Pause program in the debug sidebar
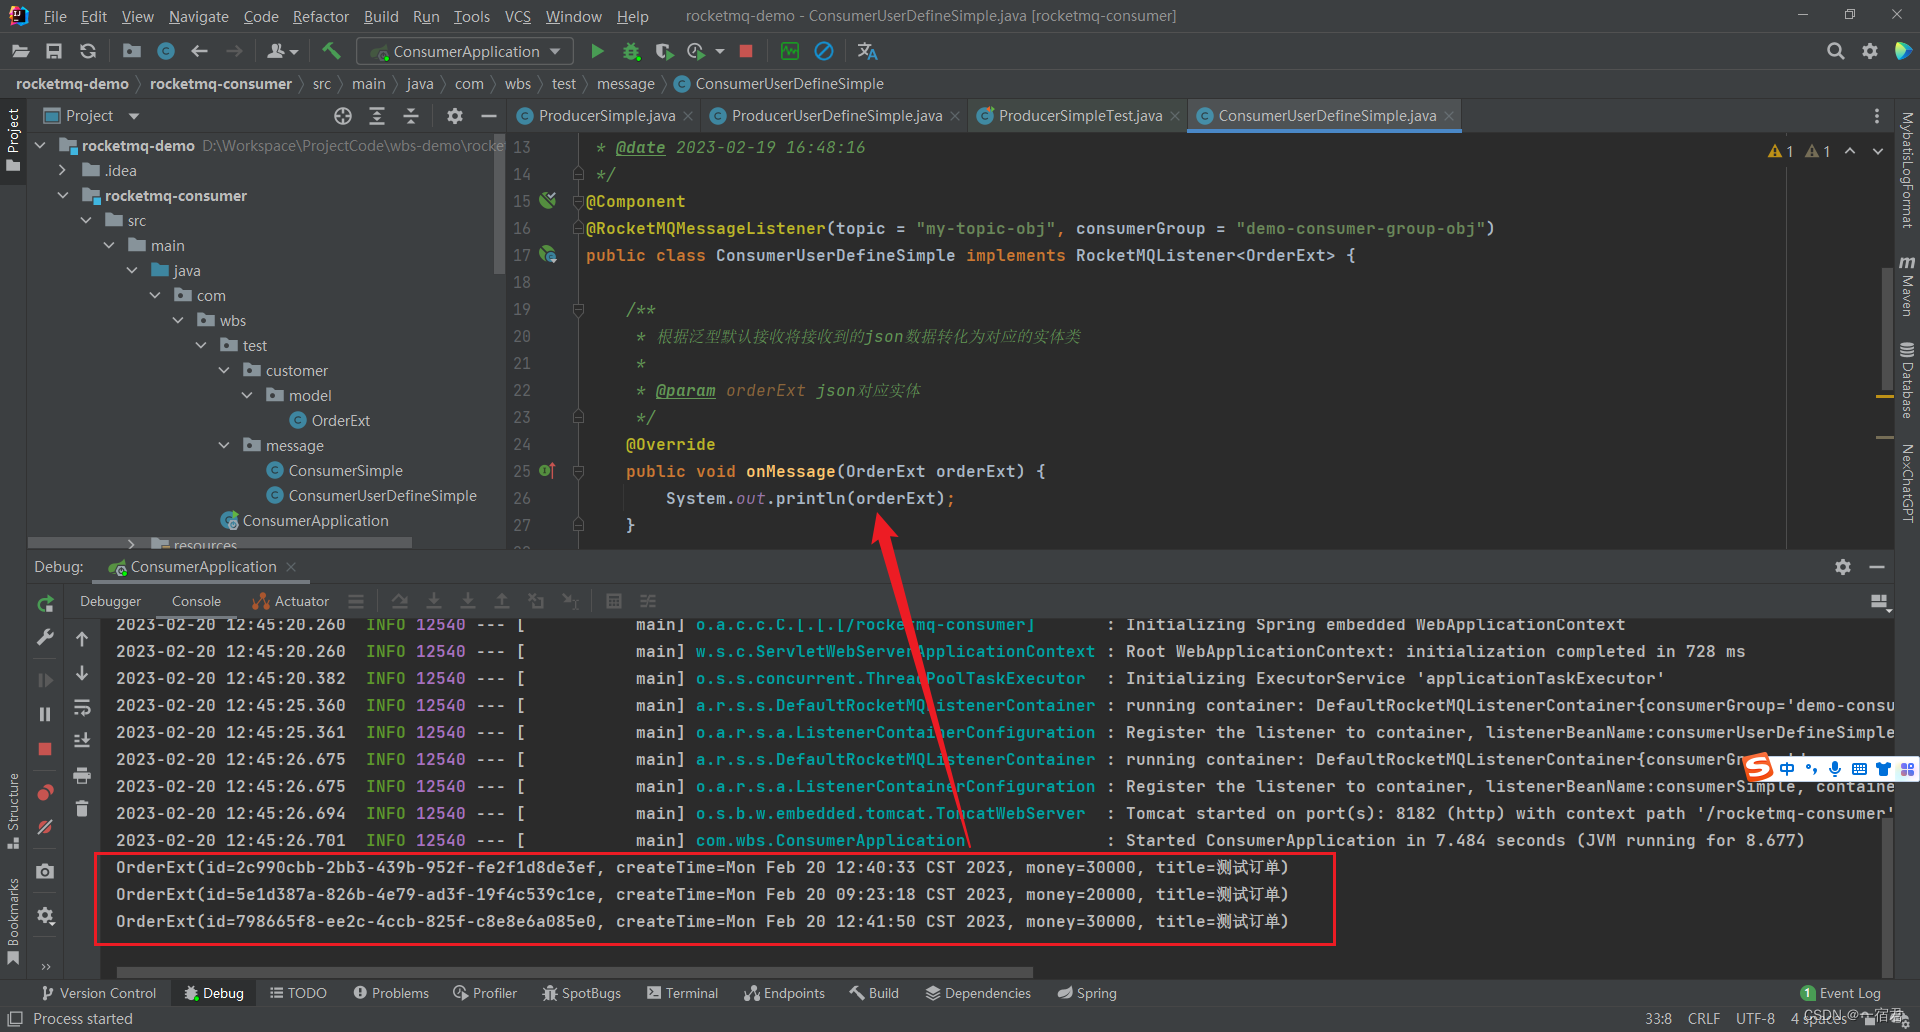This screenshot has width=1920, height=1032. point(45,714)
